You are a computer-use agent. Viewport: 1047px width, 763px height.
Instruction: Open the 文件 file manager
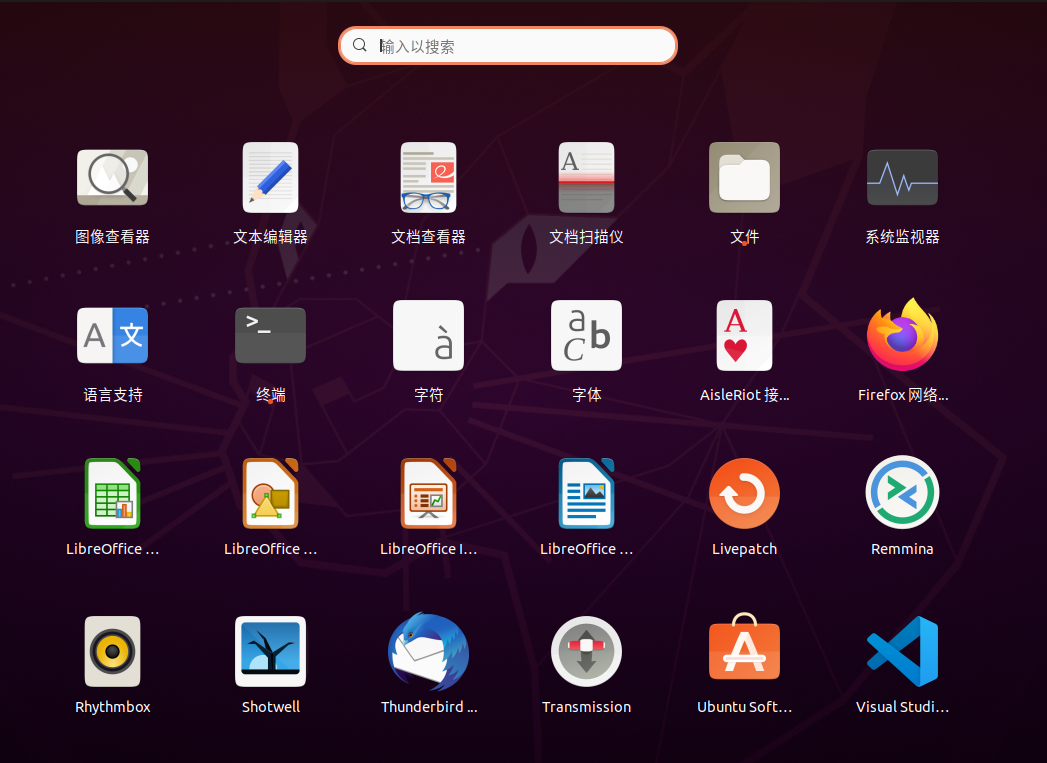[745, 178]
